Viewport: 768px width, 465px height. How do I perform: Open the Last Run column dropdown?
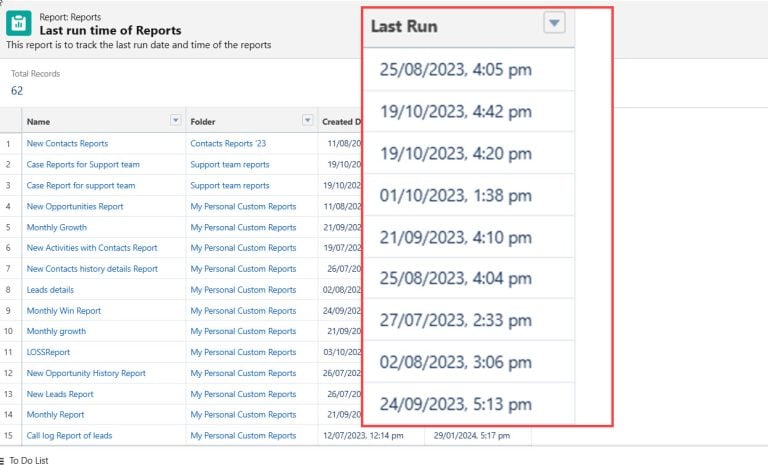[554, 23]
